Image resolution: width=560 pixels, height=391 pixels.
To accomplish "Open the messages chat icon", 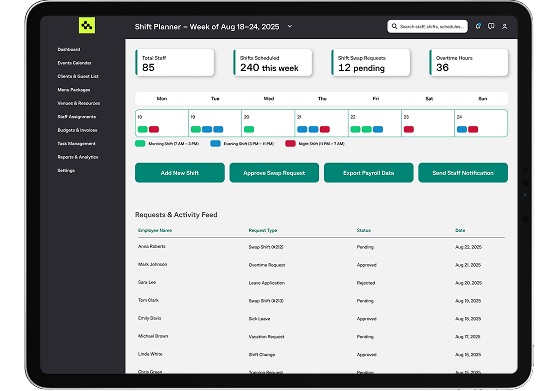I will (491, 26).
